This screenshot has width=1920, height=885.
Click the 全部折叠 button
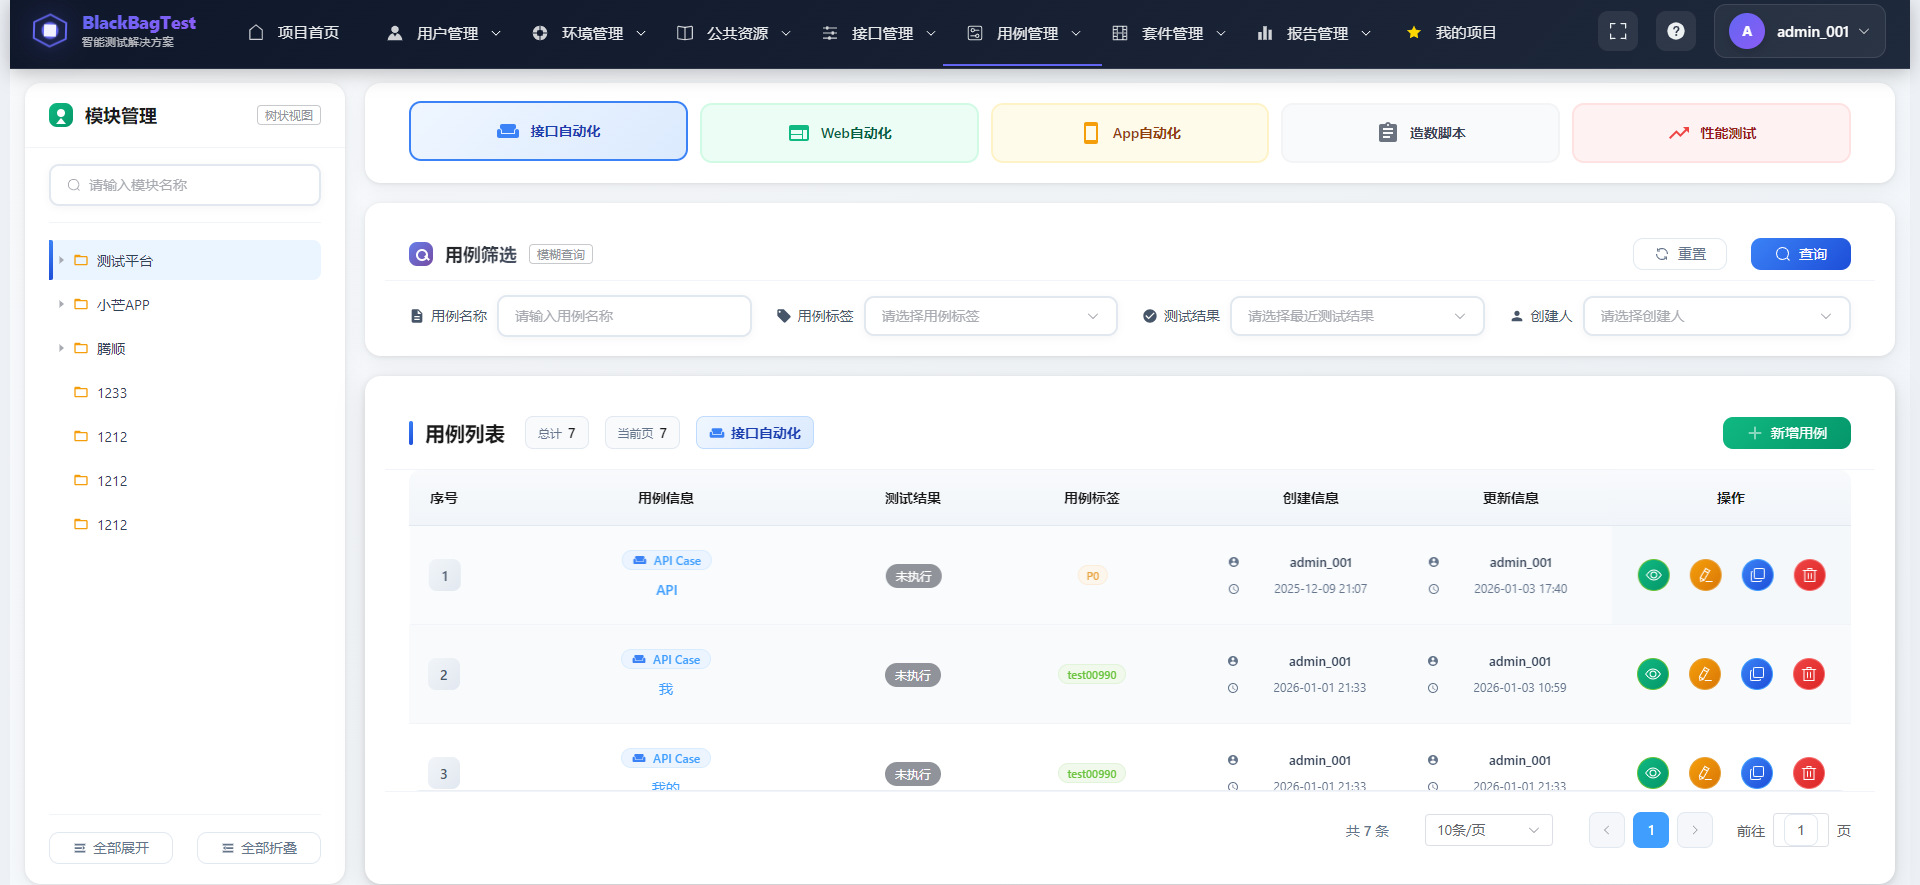[x=259, y=848]
